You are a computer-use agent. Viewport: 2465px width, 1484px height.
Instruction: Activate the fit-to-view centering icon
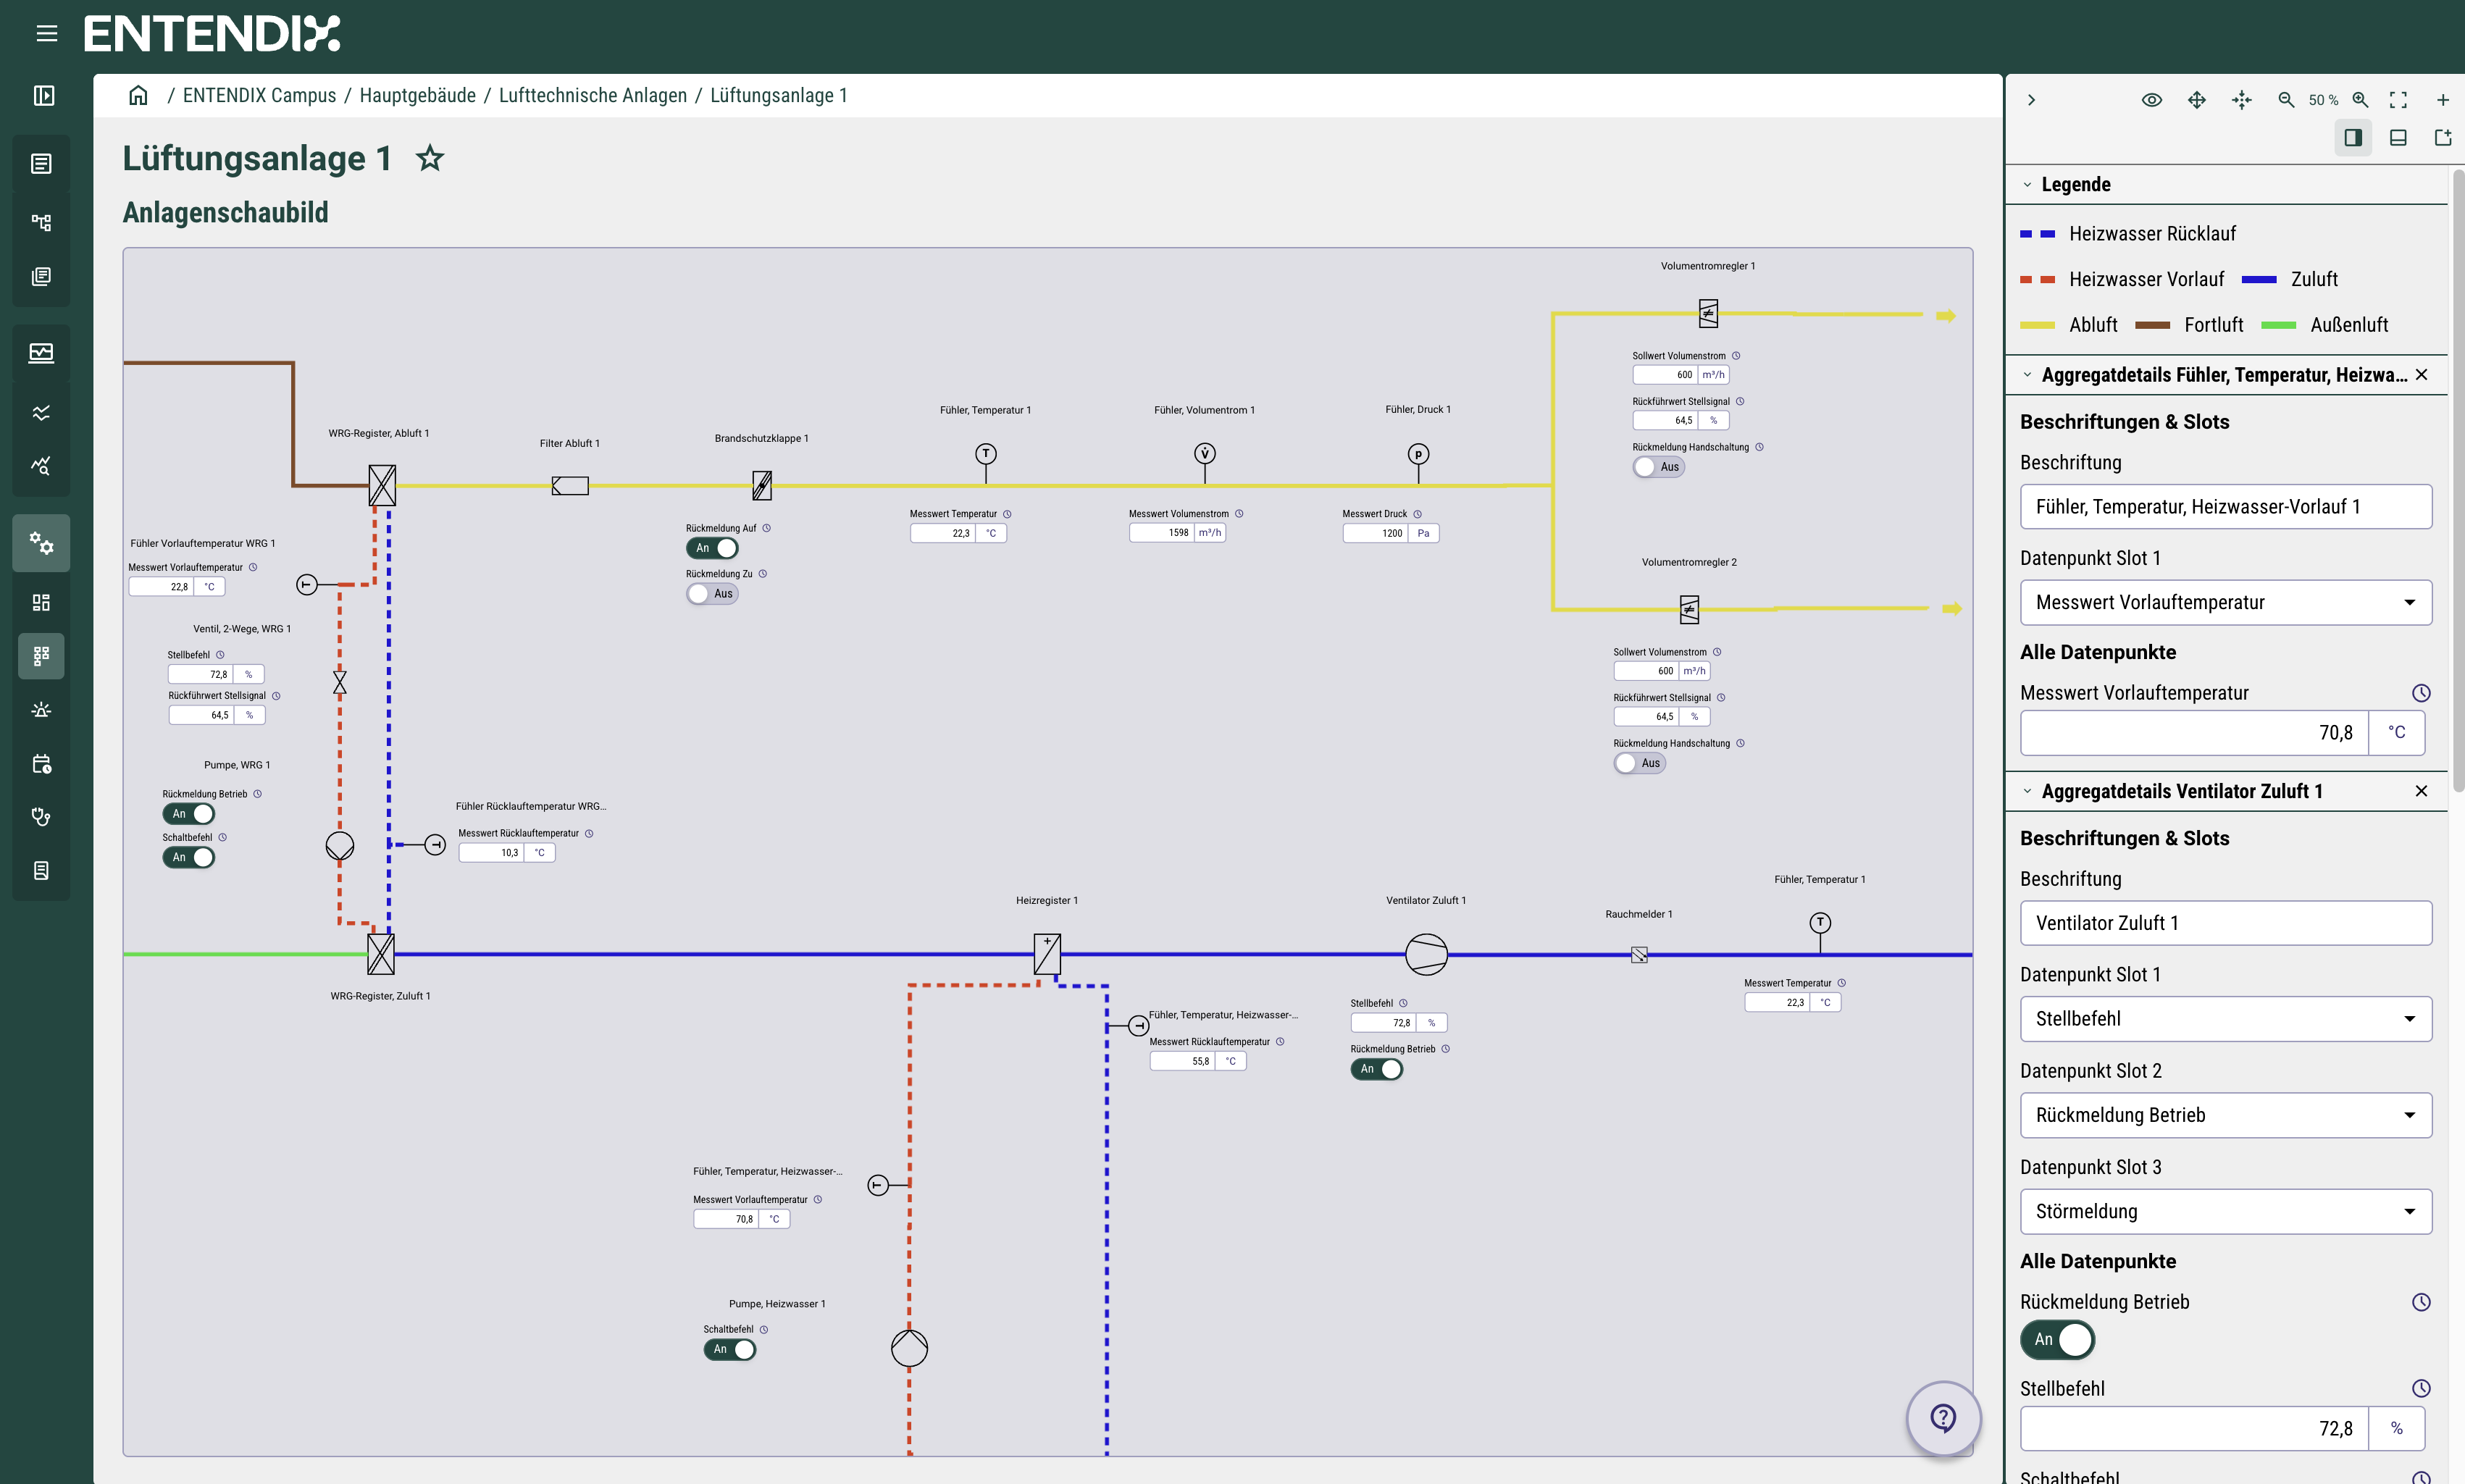click(x=2241, y=99)
